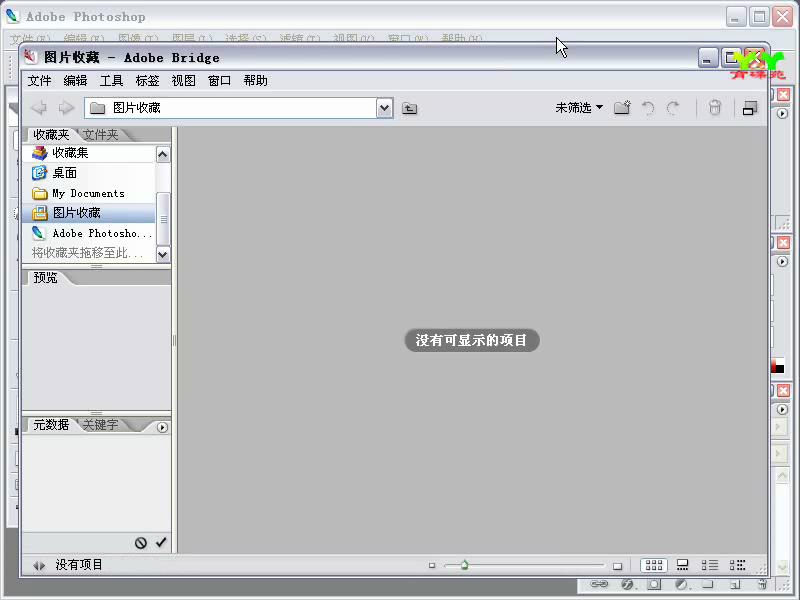Screen dimensions: 800x600
Task: Close the middle Photoshop palette group
Action: tap(783, 243)
